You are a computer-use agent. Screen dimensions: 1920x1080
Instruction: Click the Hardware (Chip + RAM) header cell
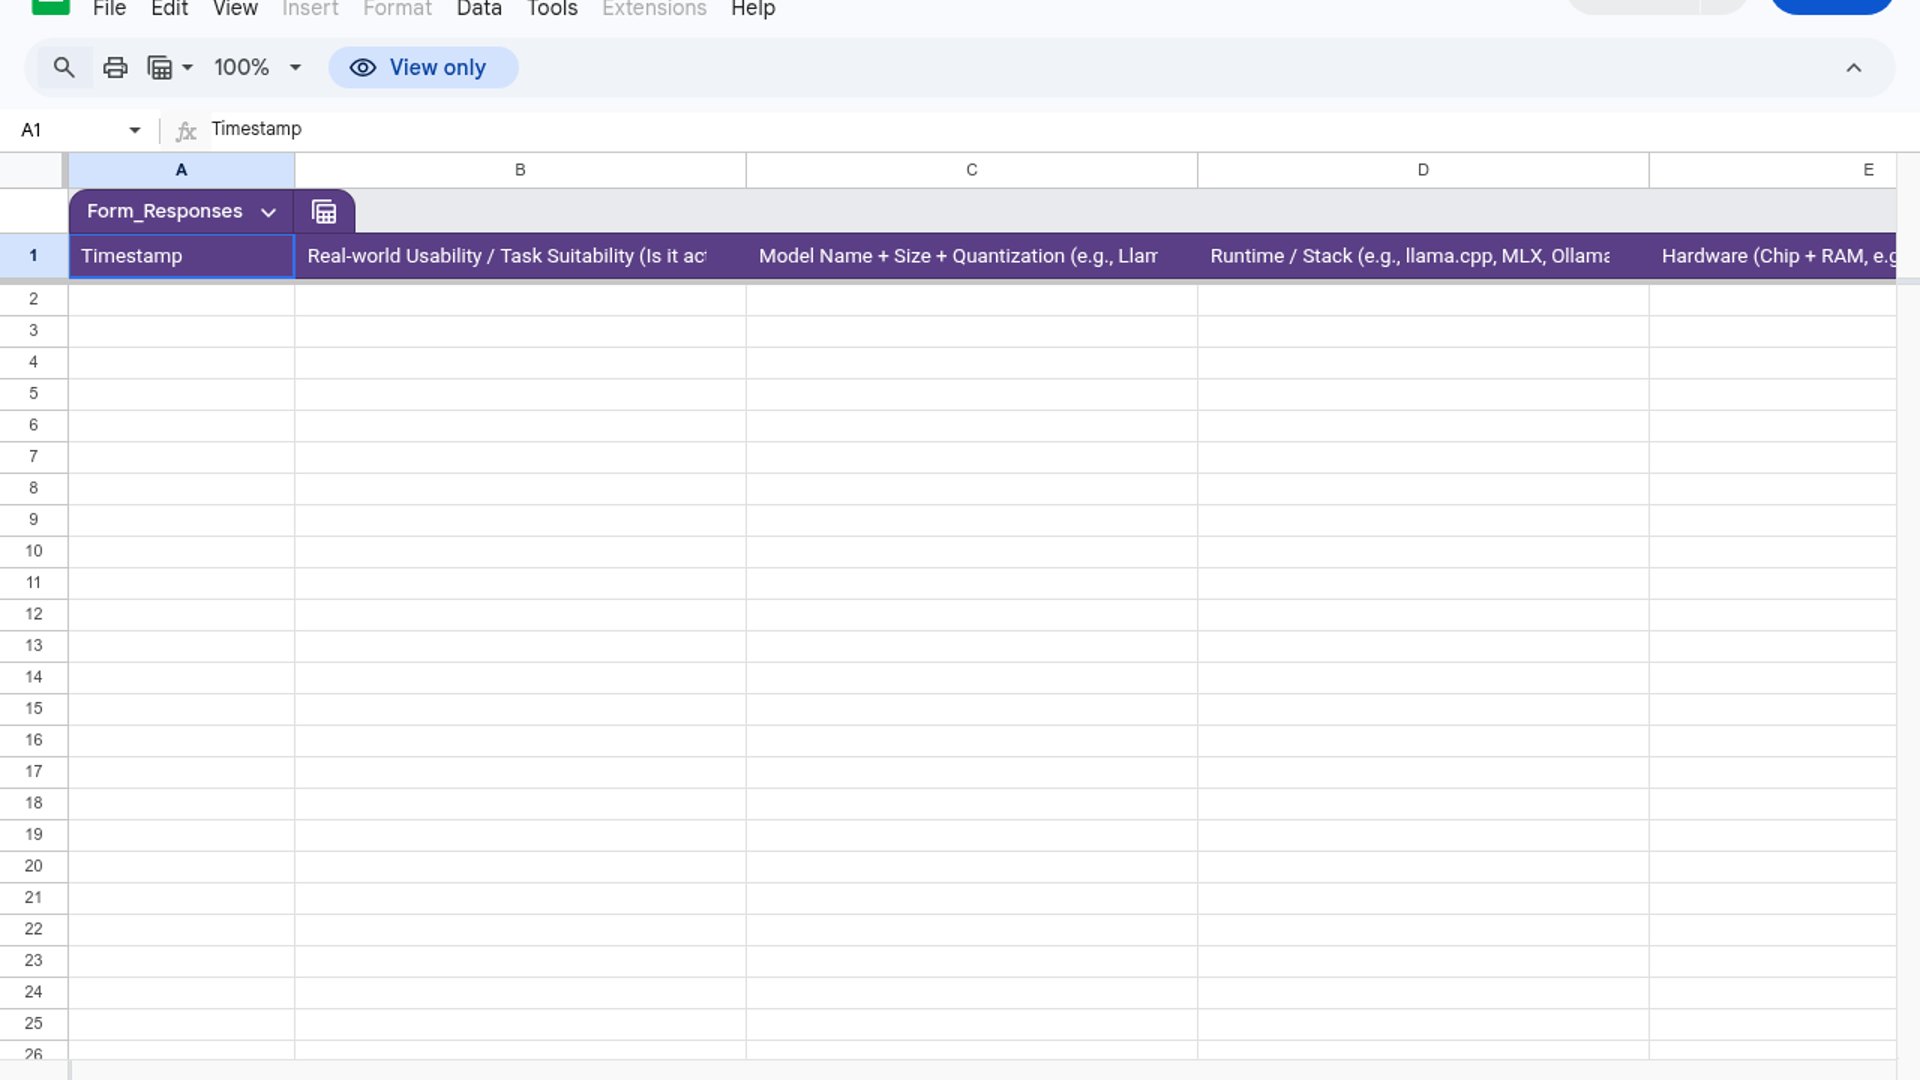pos(1772,256)
